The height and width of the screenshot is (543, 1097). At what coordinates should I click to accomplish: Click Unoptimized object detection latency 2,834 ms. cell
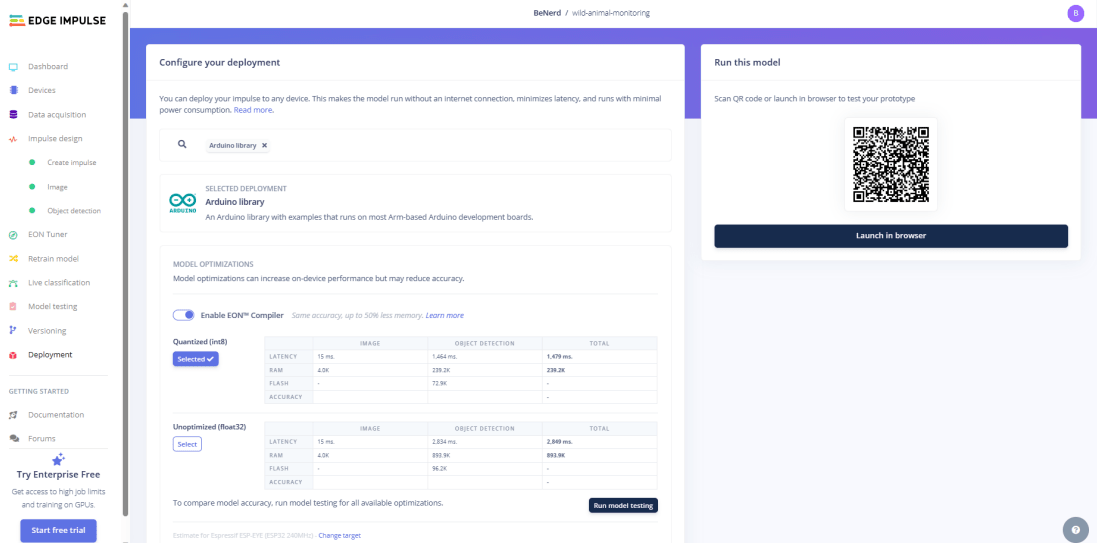click(x=485, y=442)
